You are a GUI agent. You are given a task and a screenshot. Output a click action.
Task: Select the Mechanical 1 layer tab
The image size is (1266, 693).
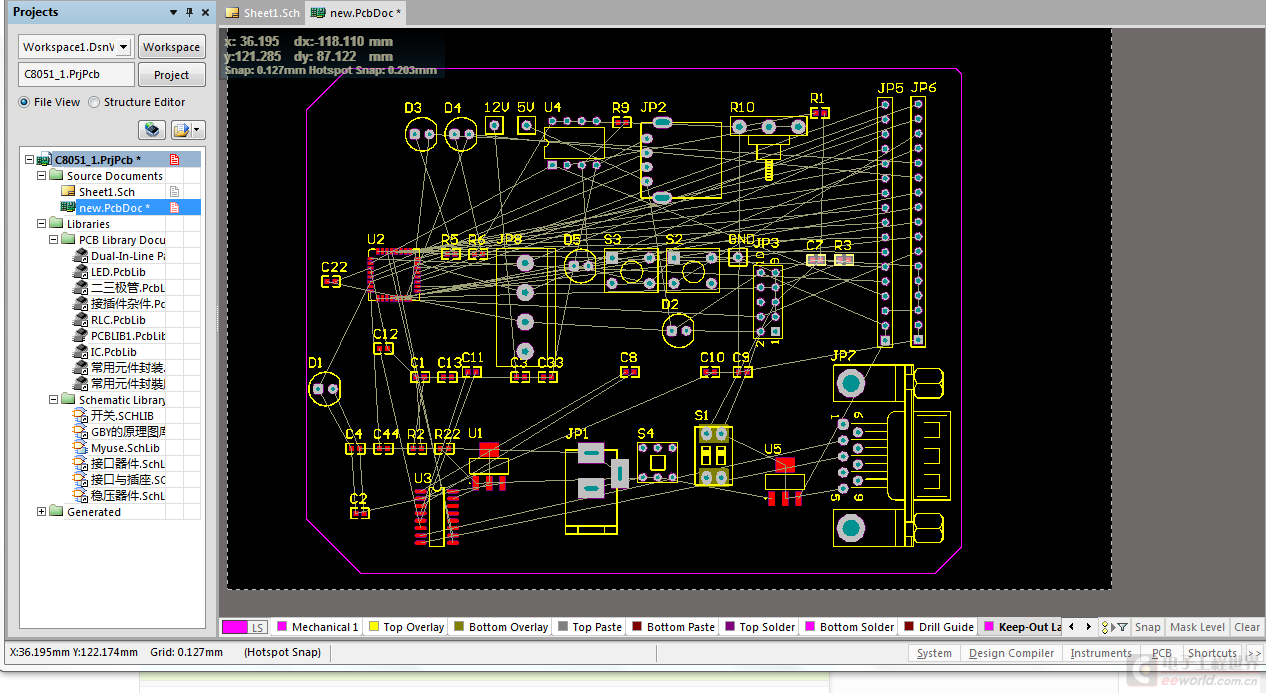point(317,627)
